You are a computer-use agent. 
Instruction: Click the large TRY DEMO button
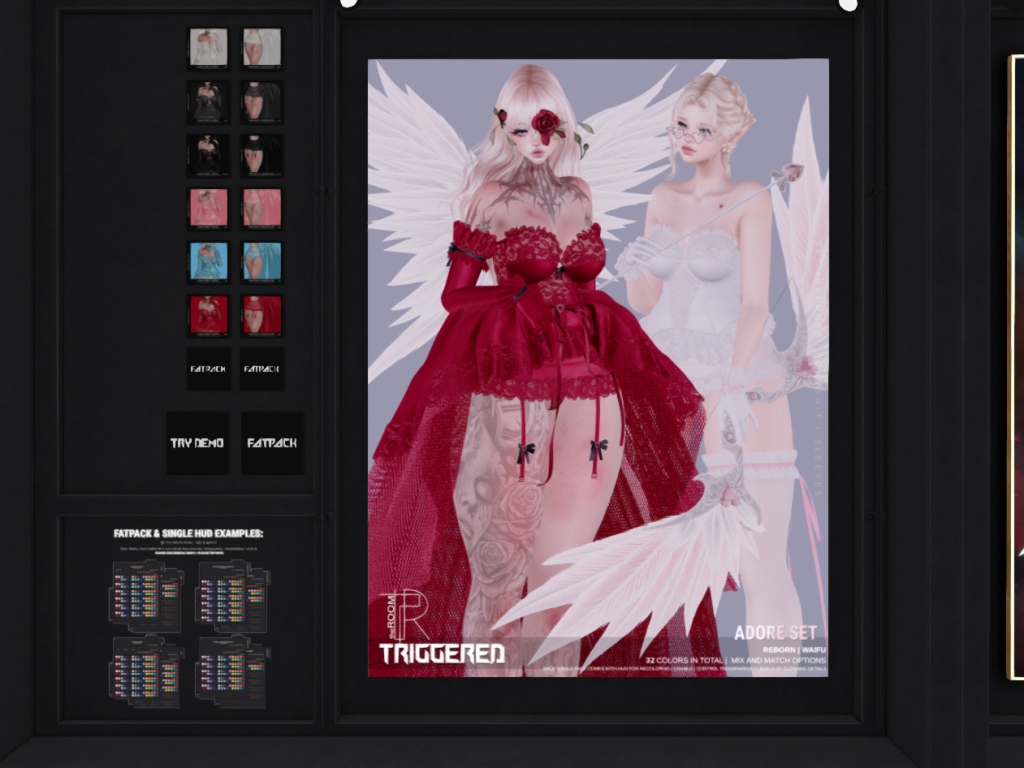point(197,442)
